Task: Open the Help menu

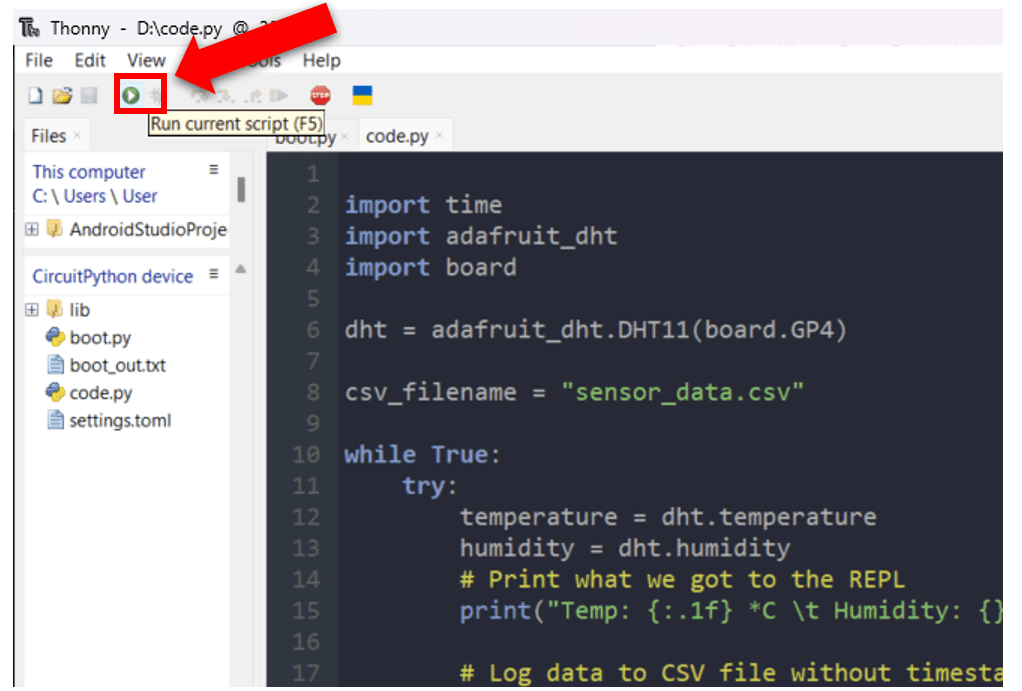Action: point(322,60)
